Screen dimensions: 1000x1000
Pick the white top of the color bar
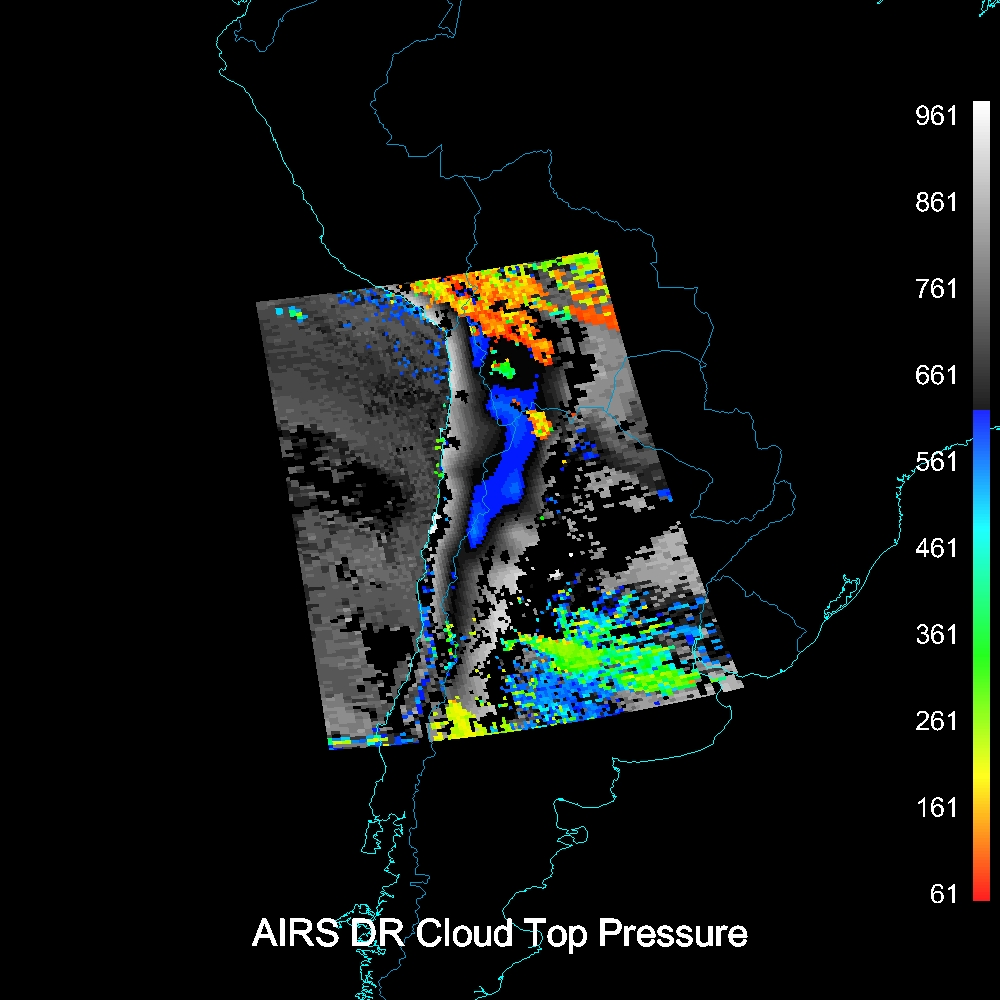click(x=980, y=108)
